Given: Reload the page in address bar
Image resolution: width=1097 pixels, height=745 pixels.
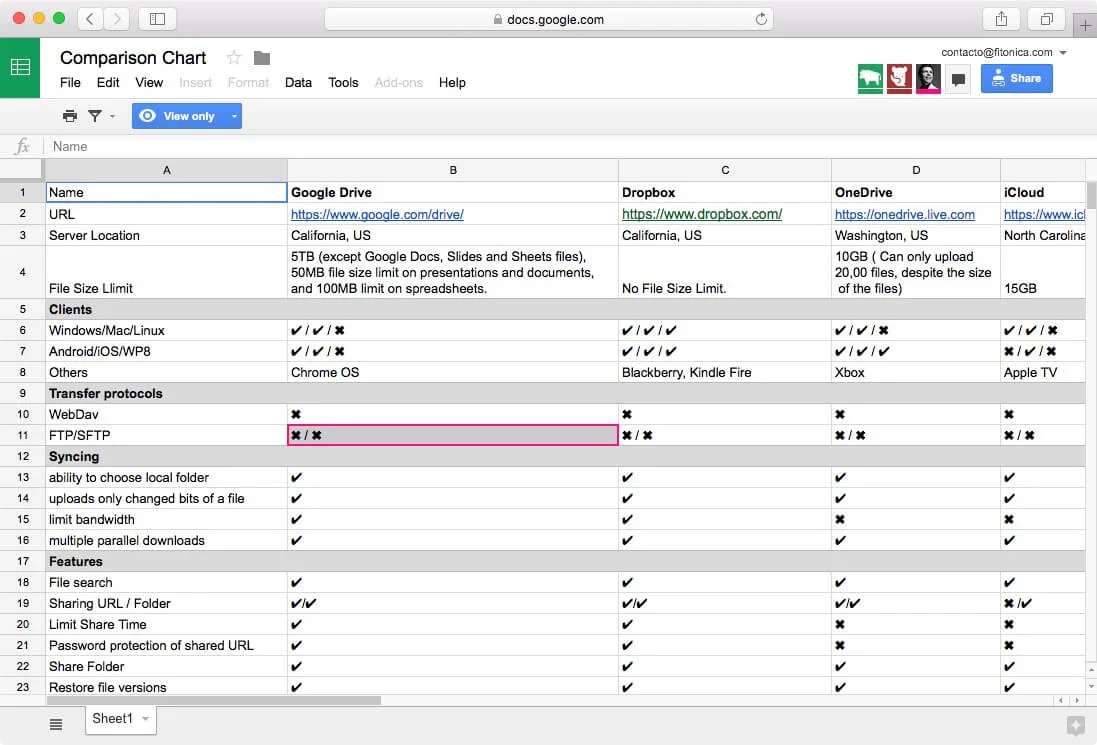Looking at the screenshot, I should [761, 19].
